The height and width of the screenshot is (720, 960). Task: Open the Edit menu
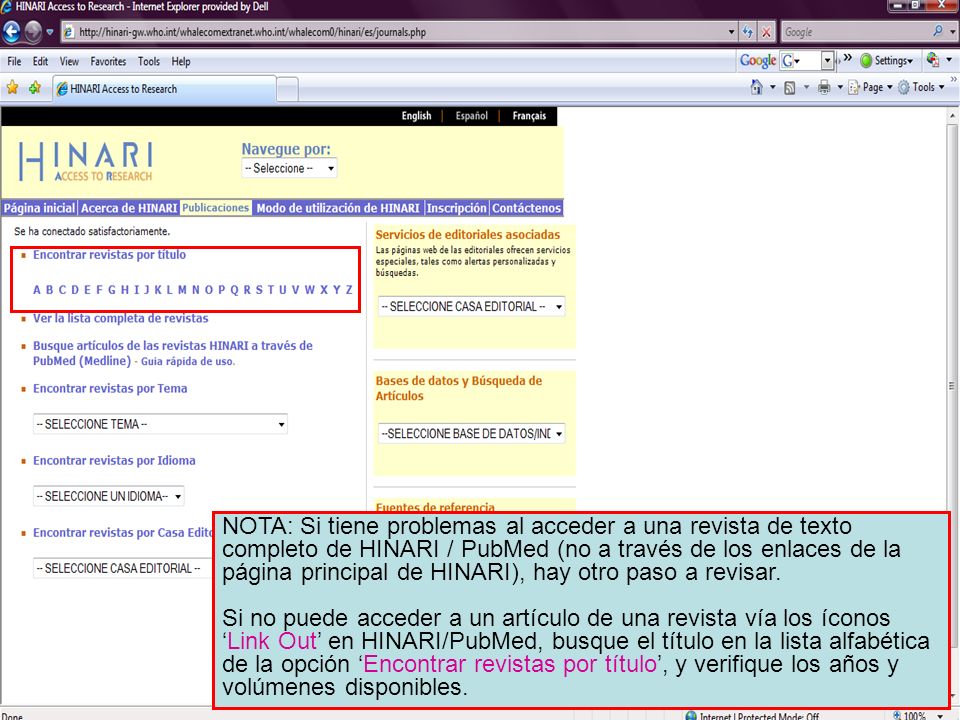40,61
